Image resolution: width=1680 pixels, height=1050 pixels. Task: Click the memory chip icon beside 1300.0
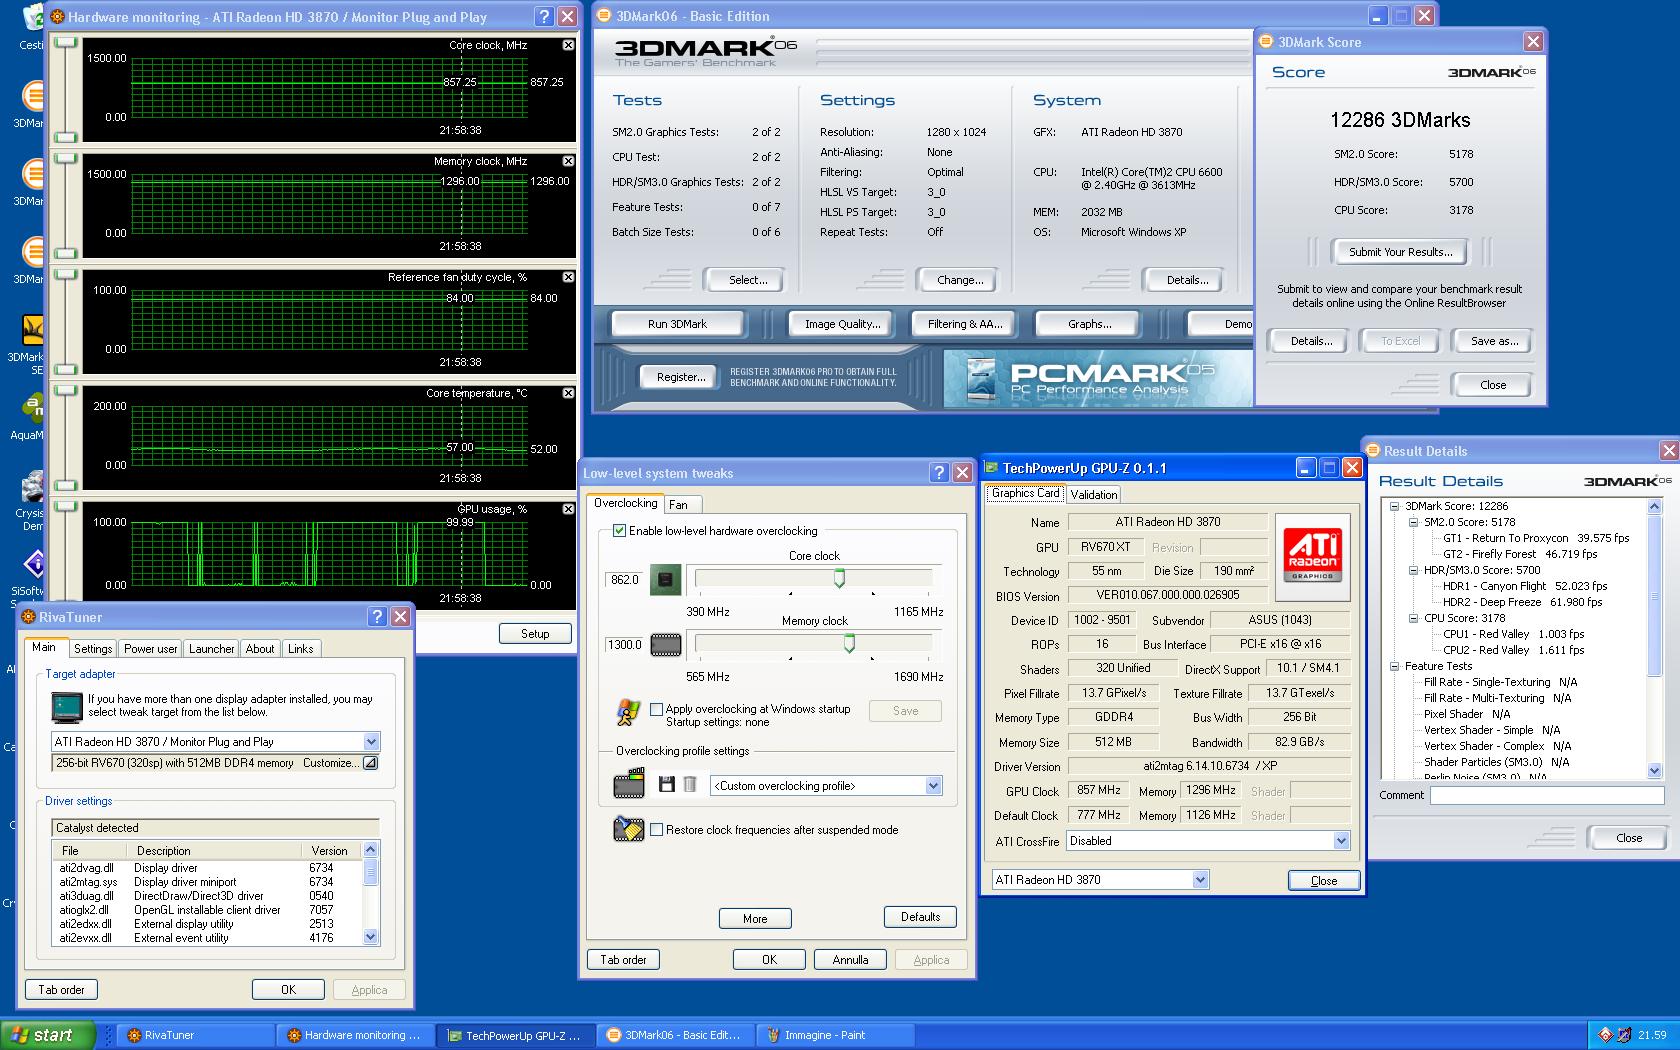666,645
